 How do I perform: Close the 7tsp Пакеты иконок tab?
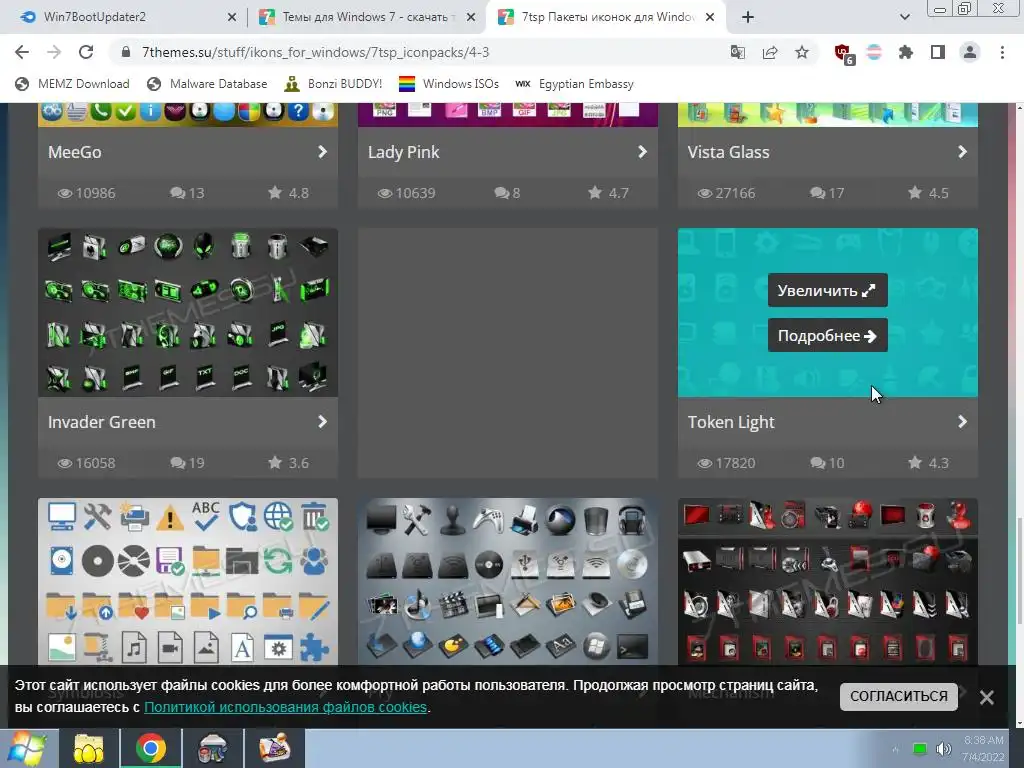[711, 17]
